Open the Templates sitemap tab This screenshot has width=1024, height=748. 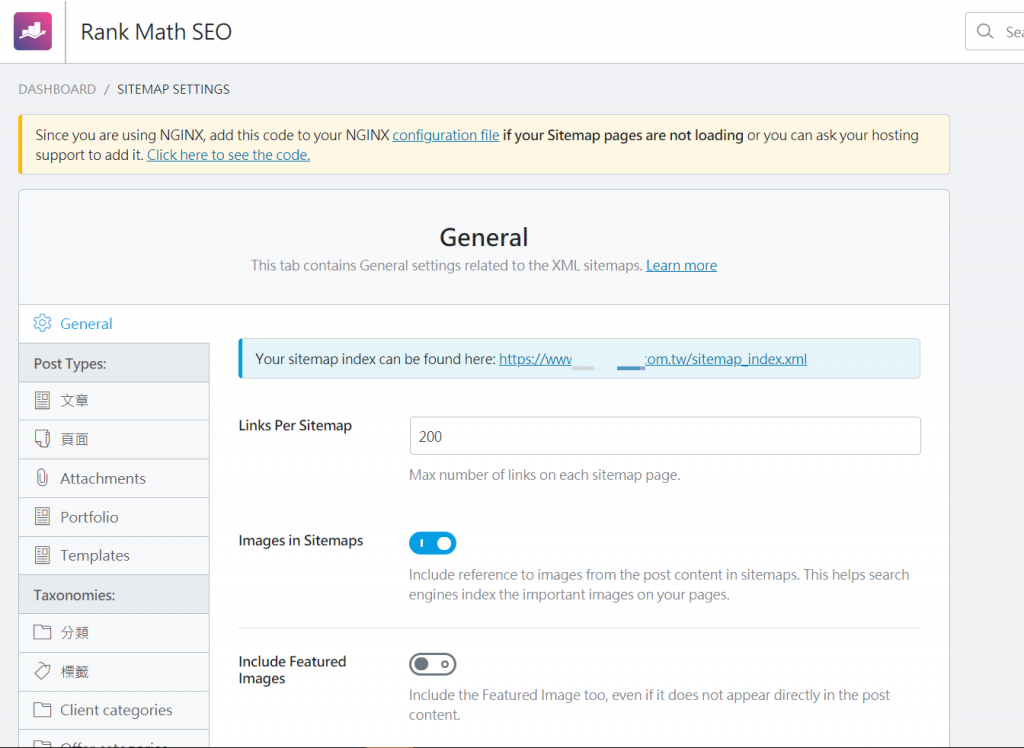(x=114, y=555)
